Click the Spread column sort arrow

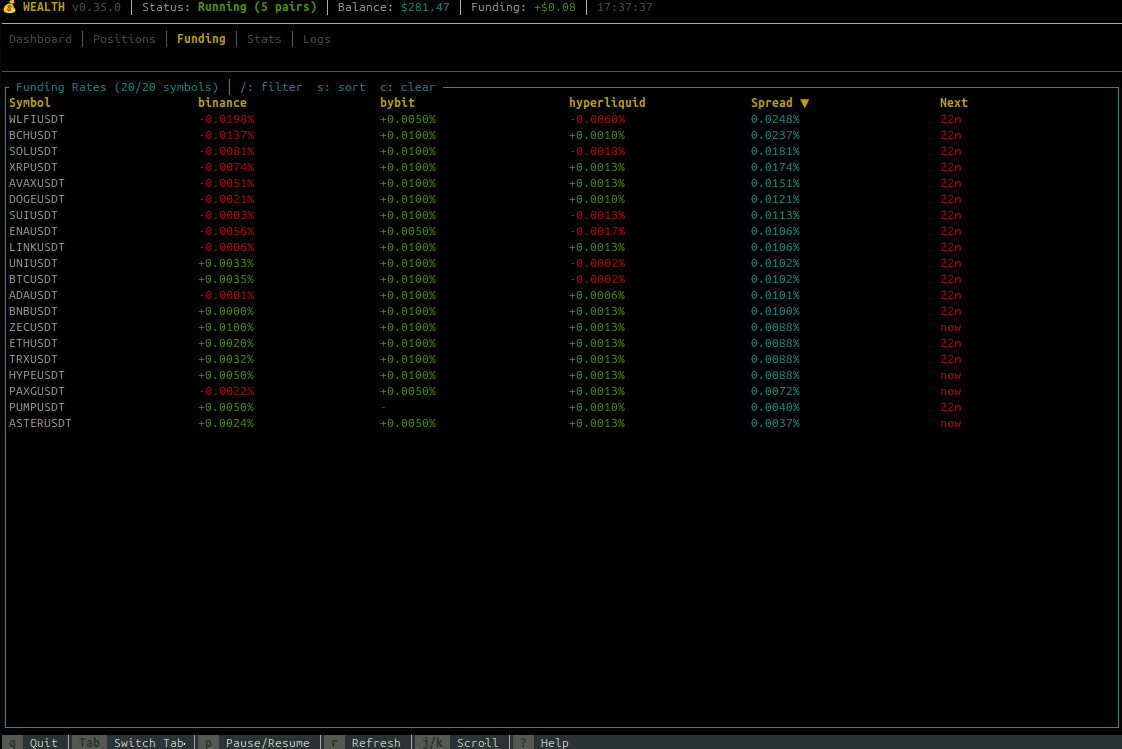pyautogui.click(x=805, y=102)
